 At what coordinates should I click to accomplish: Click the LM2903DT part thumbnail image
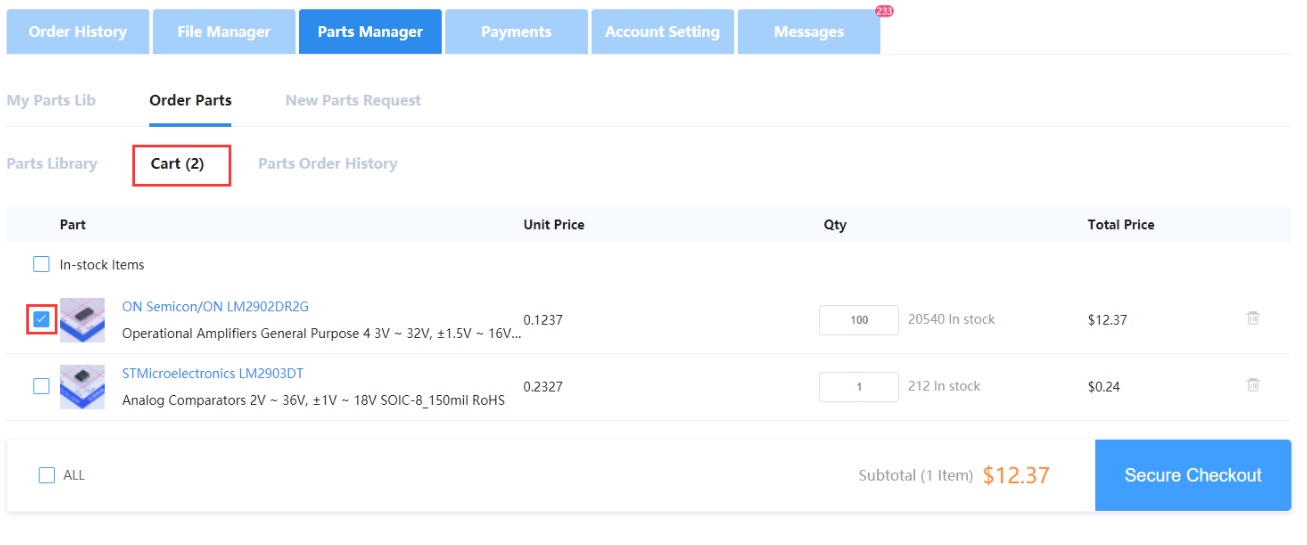[x=82, y=386]
